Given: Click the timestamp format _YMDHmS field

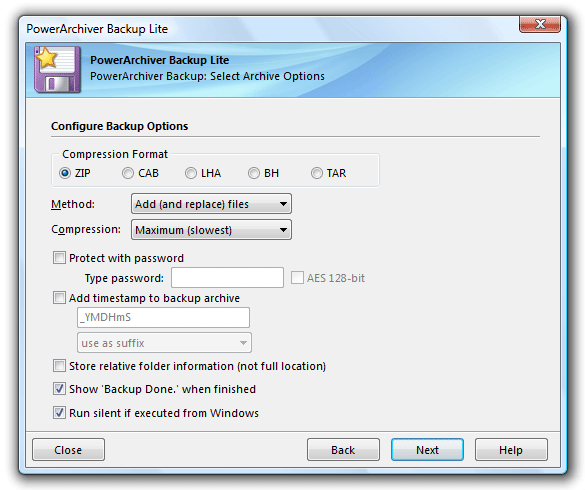Looking at the screenshot, I should coord(163,317).
